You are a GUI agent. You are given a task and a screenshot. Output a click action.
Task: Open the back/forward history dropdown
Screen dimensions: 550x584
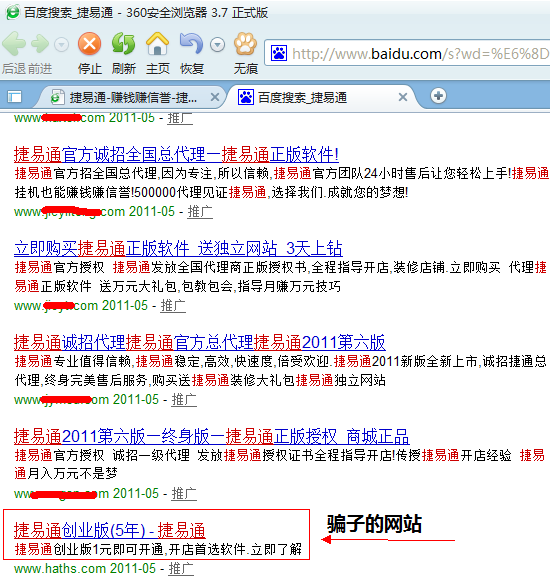pyautogui.click(x=61, y=45)
